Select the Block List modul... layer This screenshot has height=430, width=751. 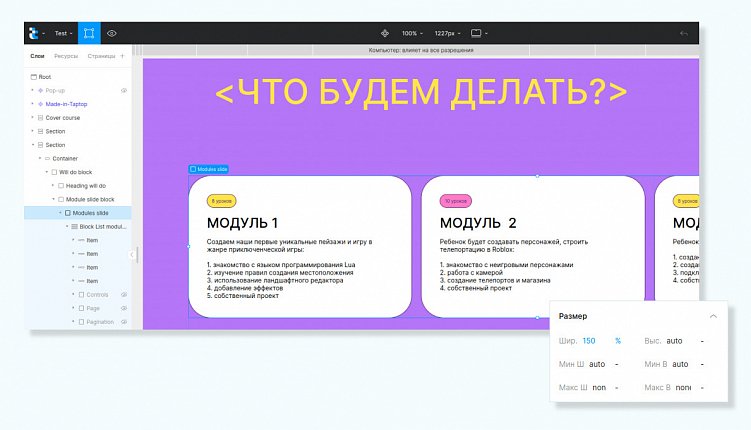tap(102, 226)
